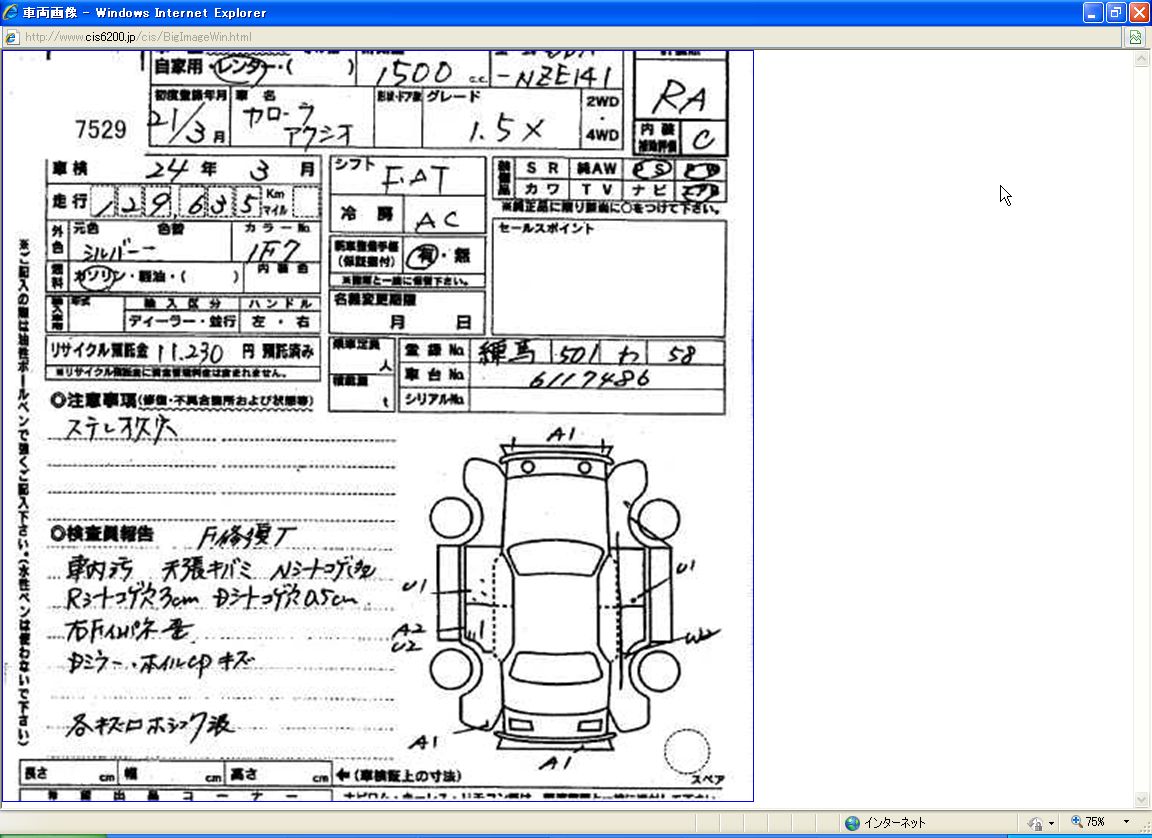Minimize the Internet Explorer window
This screenshot has width=1152, height=838.
1093,13
